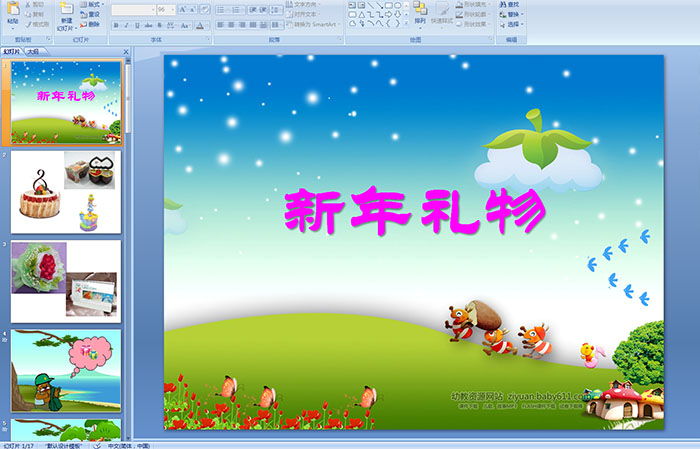Toggle Text Shadow (S) formatting

coord(159,25)
